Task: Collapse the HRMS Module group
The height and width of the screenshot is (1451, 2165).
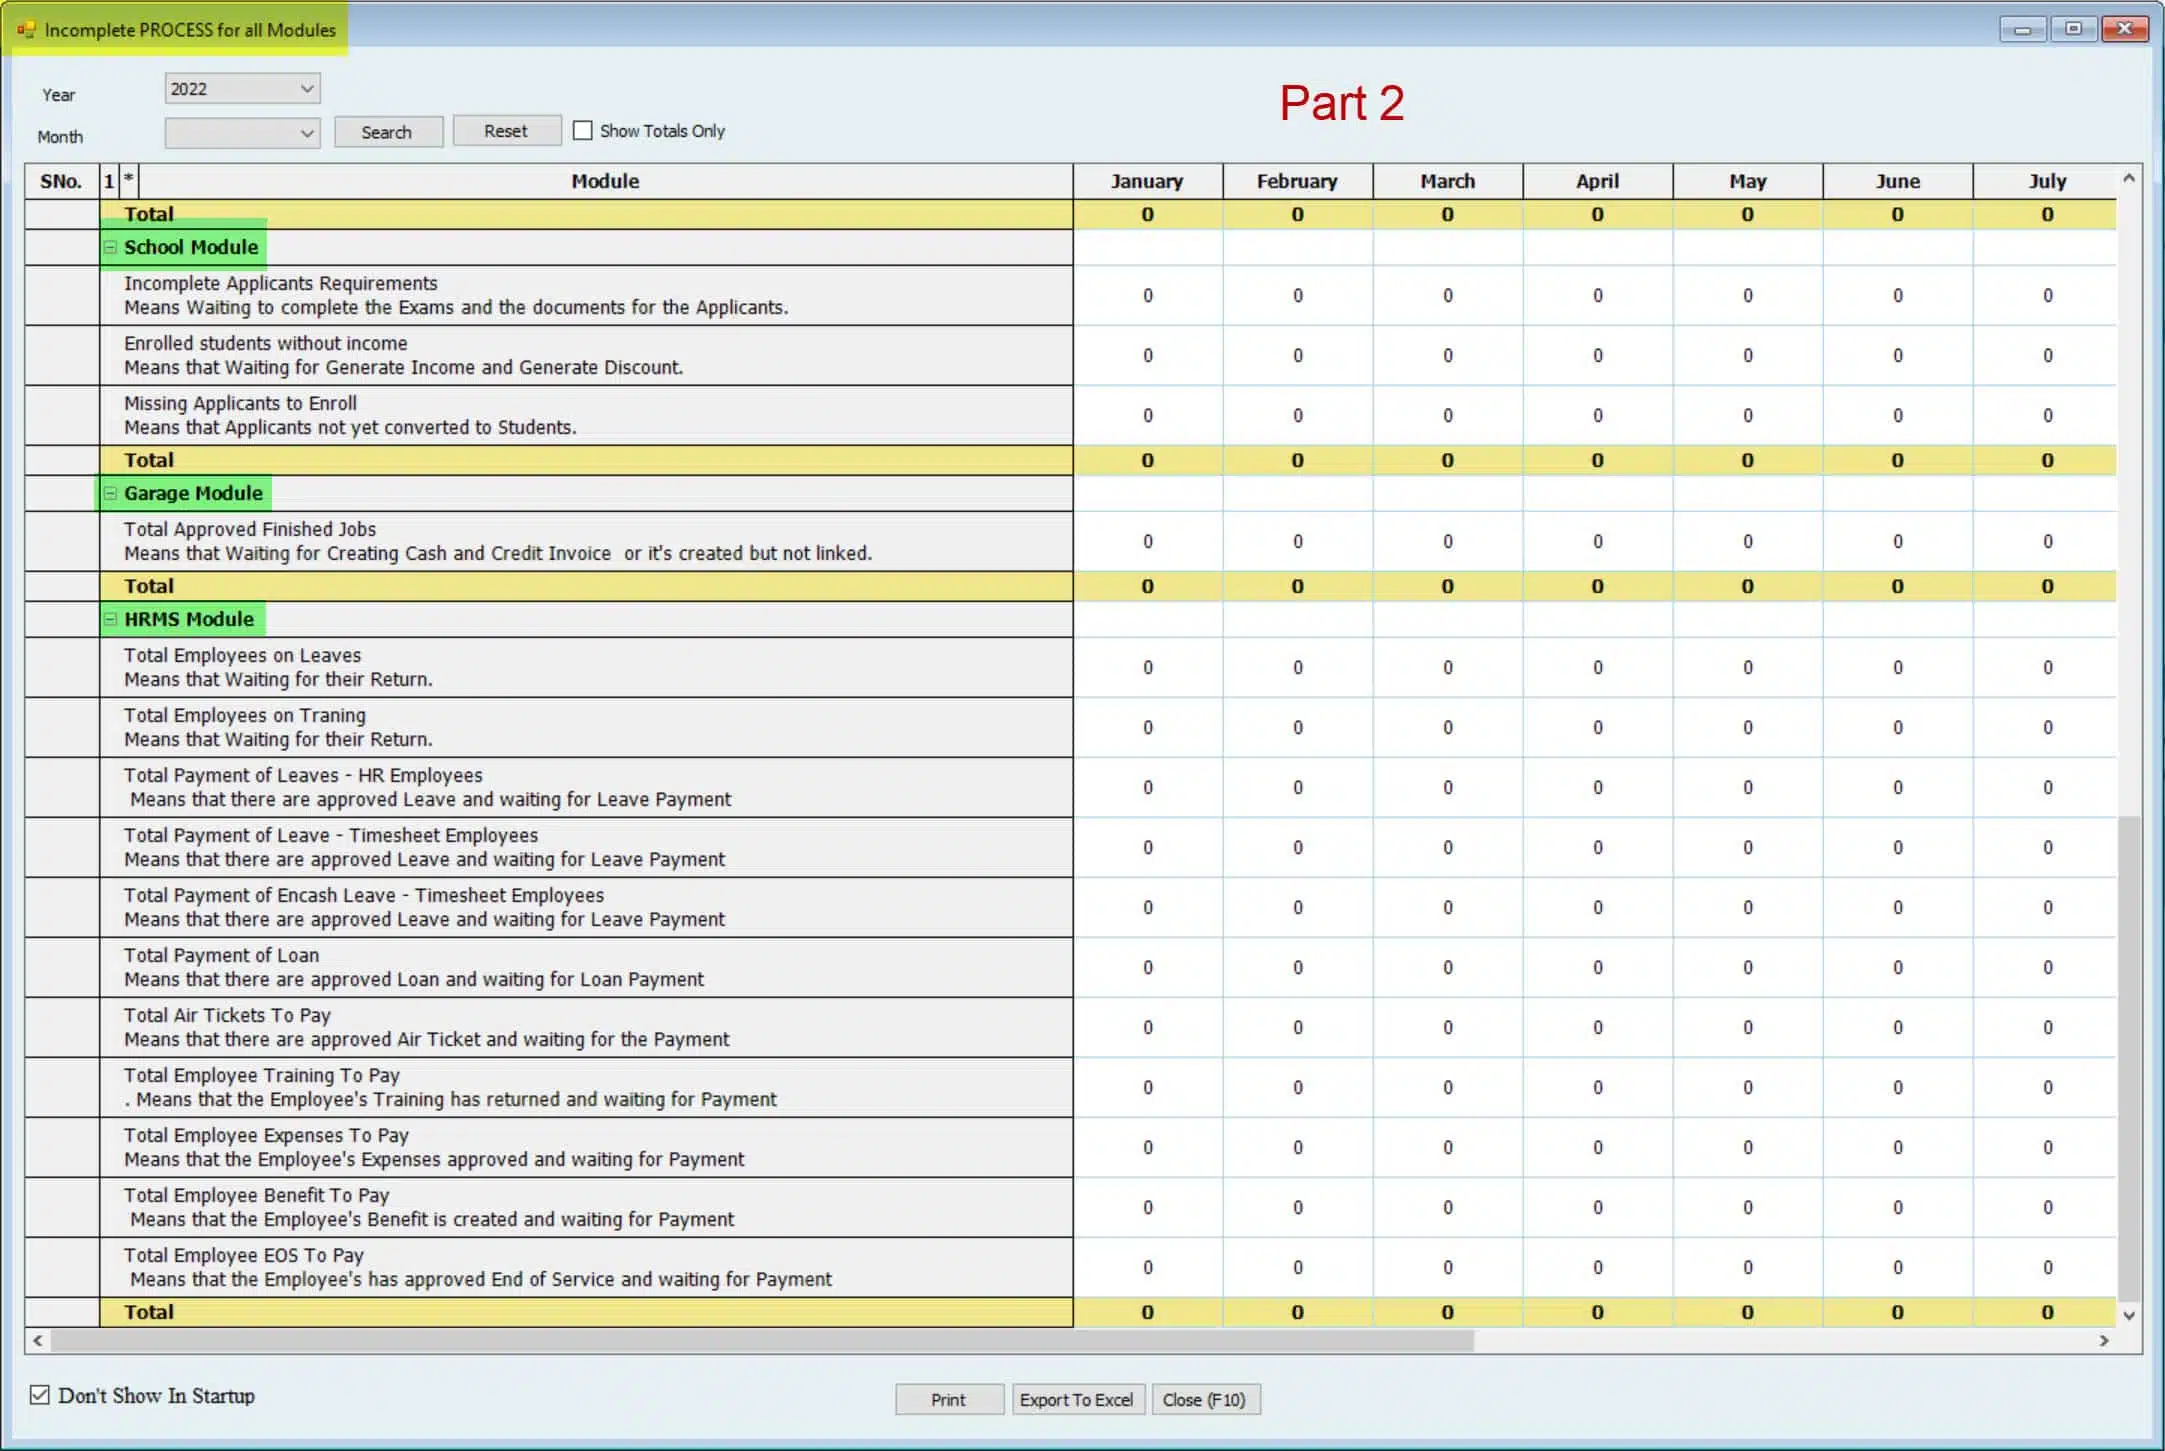Action: pos(111,620)
